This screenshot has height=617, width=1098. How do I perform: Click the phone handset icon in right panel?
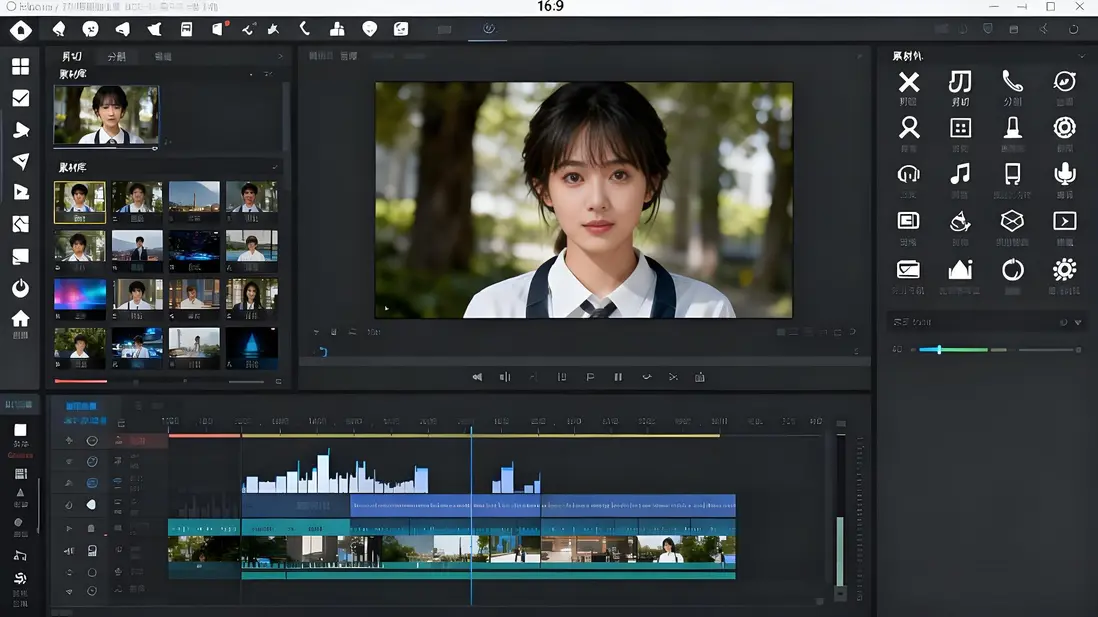point(1012,81)
